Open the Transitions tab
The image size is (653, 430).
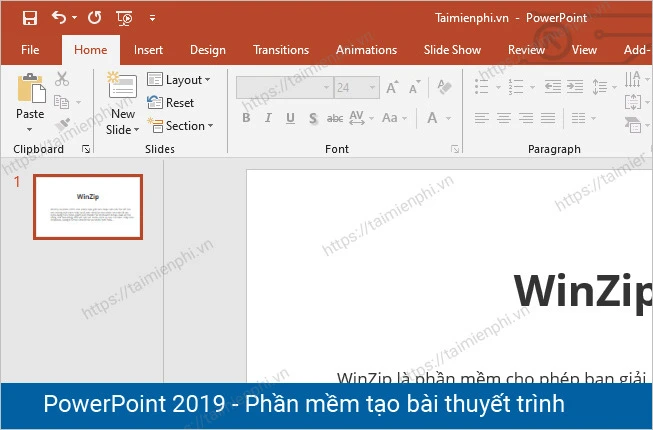[x=281, y=50]
